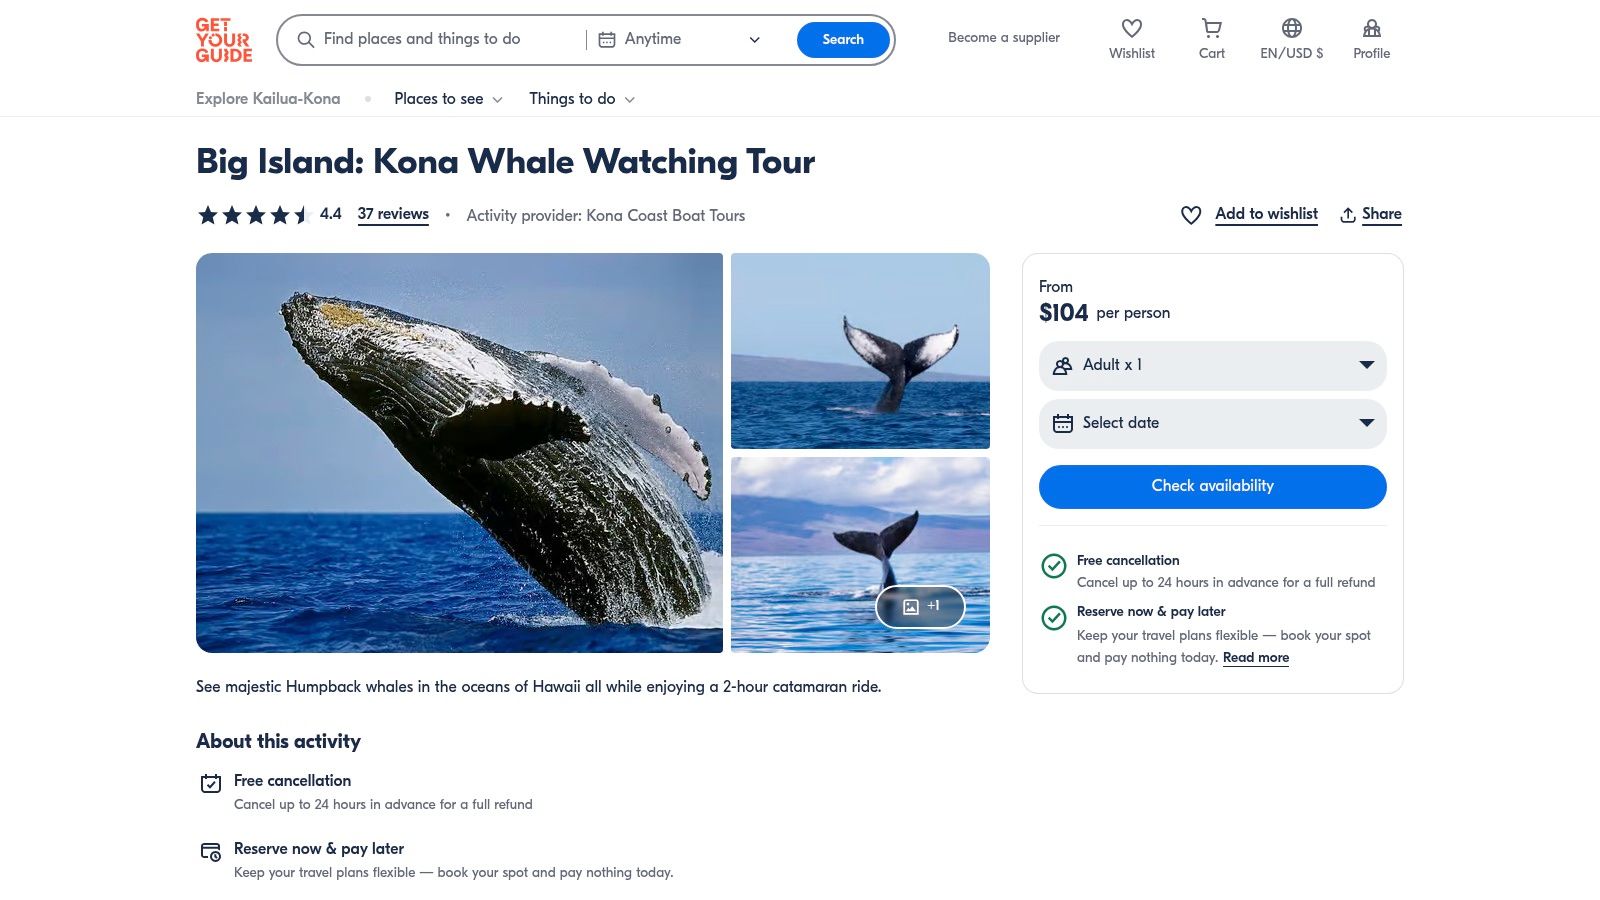The width and height of the screenshot is (1600, 900).
Task: Expand the Adult x 1 participant selector
Action: 1211,365
